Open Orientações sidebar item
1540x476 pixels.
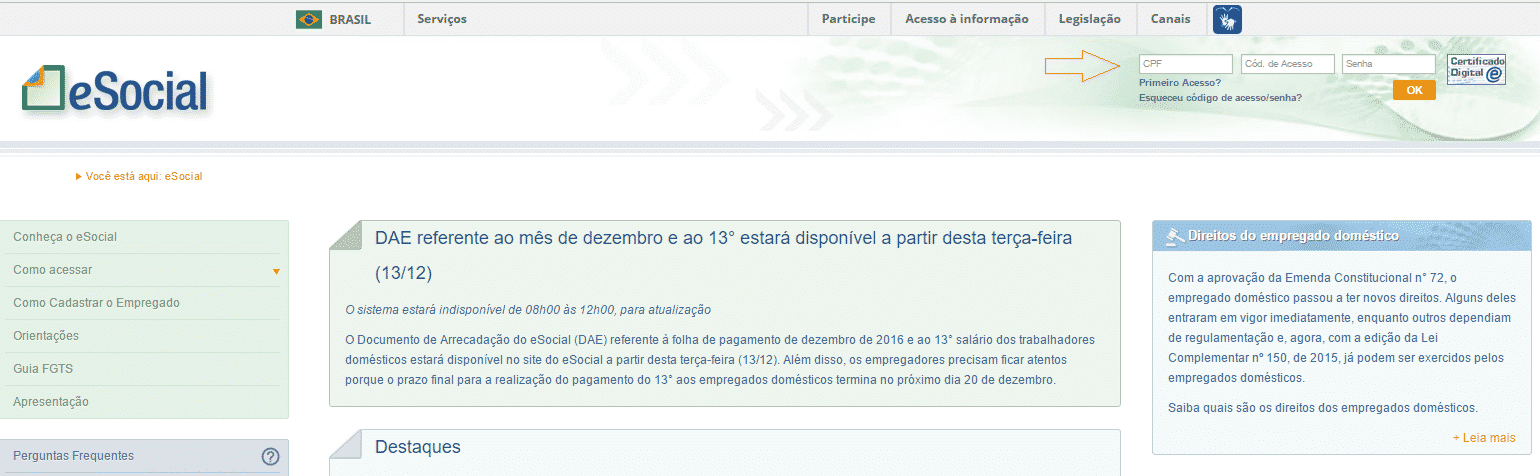(x=145, y=336)
